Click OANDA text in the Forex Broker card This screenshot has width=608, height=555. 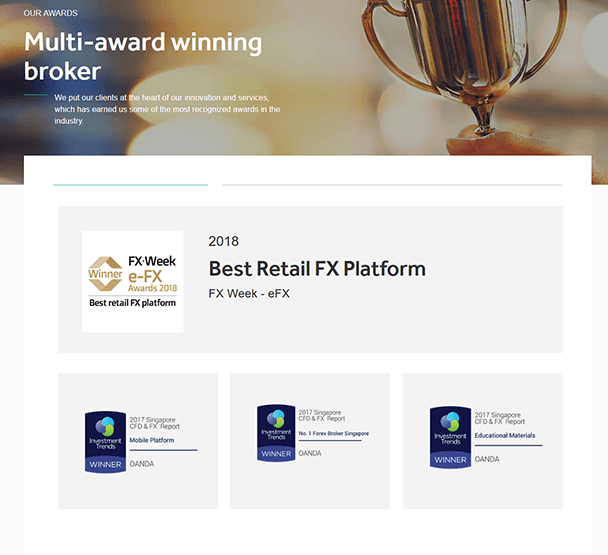point(310,453)
